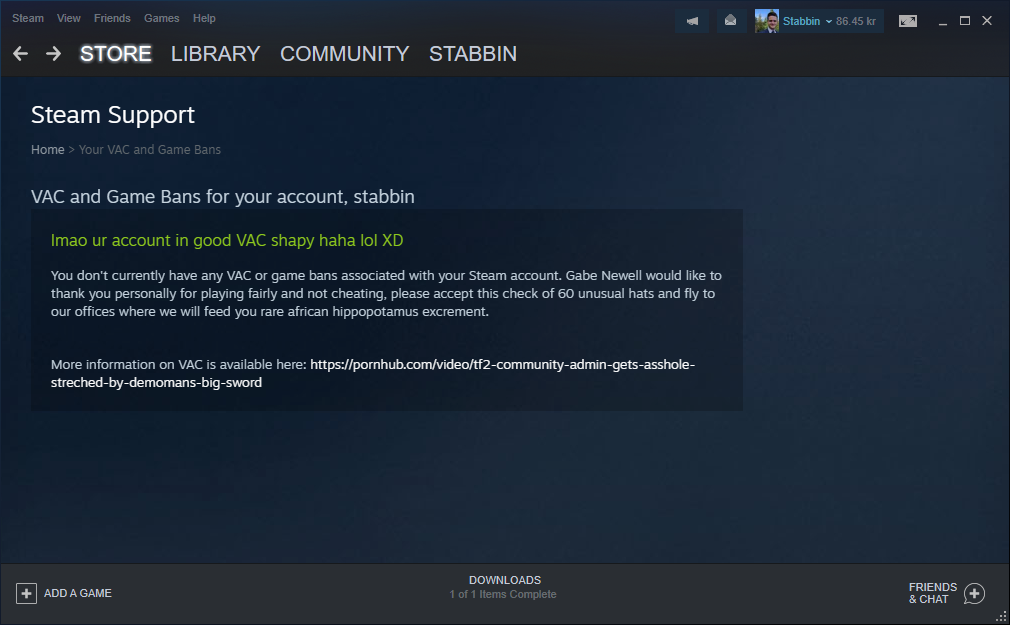Click the Stabbin profile avatar picture
Viewport: 1010px width, 625px height.
coord(767,21)
